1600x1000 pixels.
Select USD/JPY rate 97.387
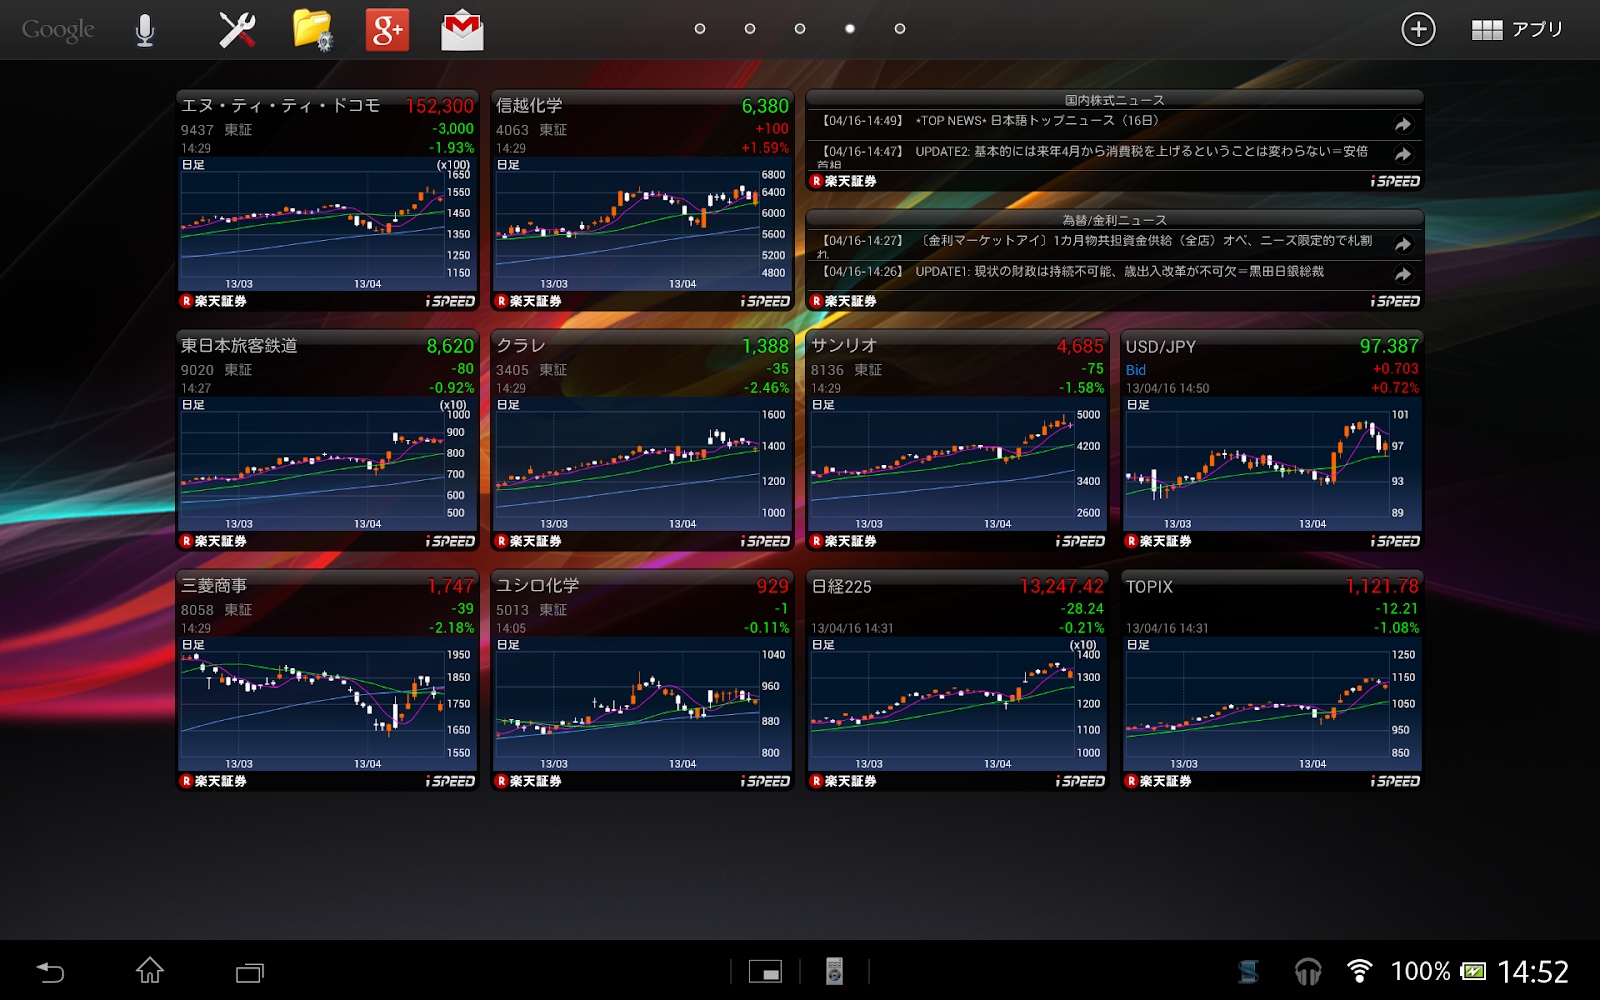pos(1389,346)
